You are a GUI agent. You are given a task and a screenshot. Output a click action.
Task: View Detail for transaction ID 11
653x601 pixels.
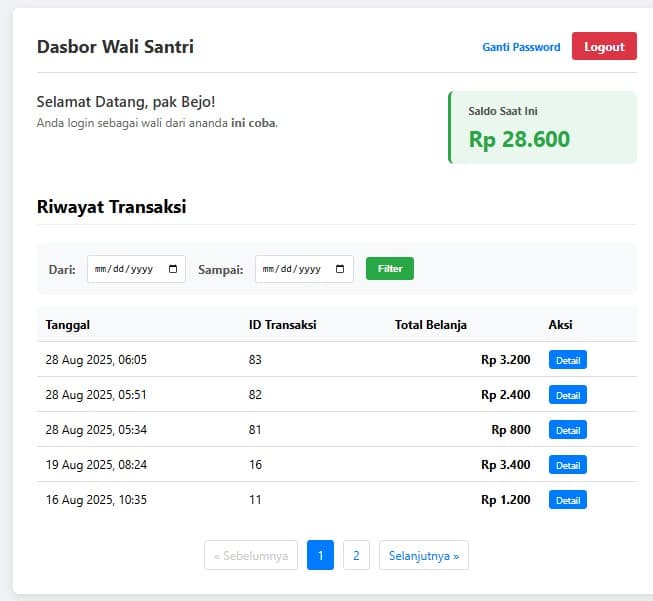568,500
